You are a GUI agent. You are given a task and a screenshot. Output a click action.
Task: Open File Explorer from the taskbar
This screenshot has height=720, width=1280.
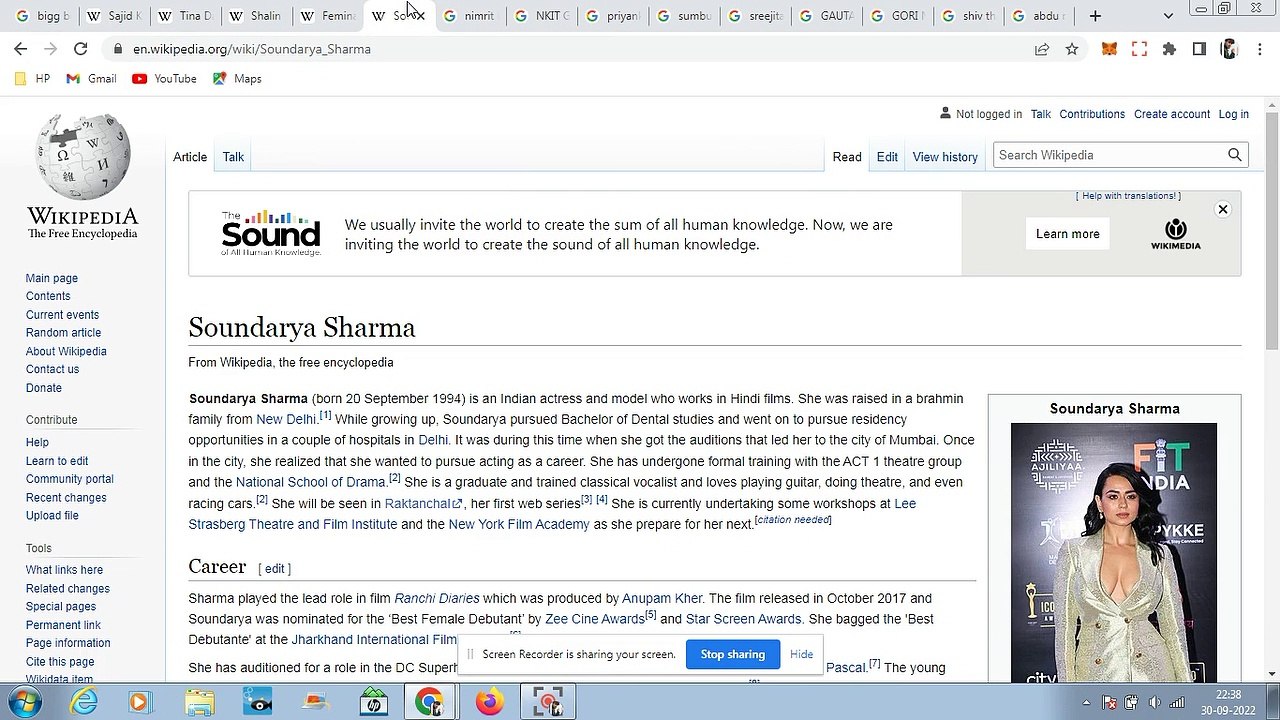point(199,702)
